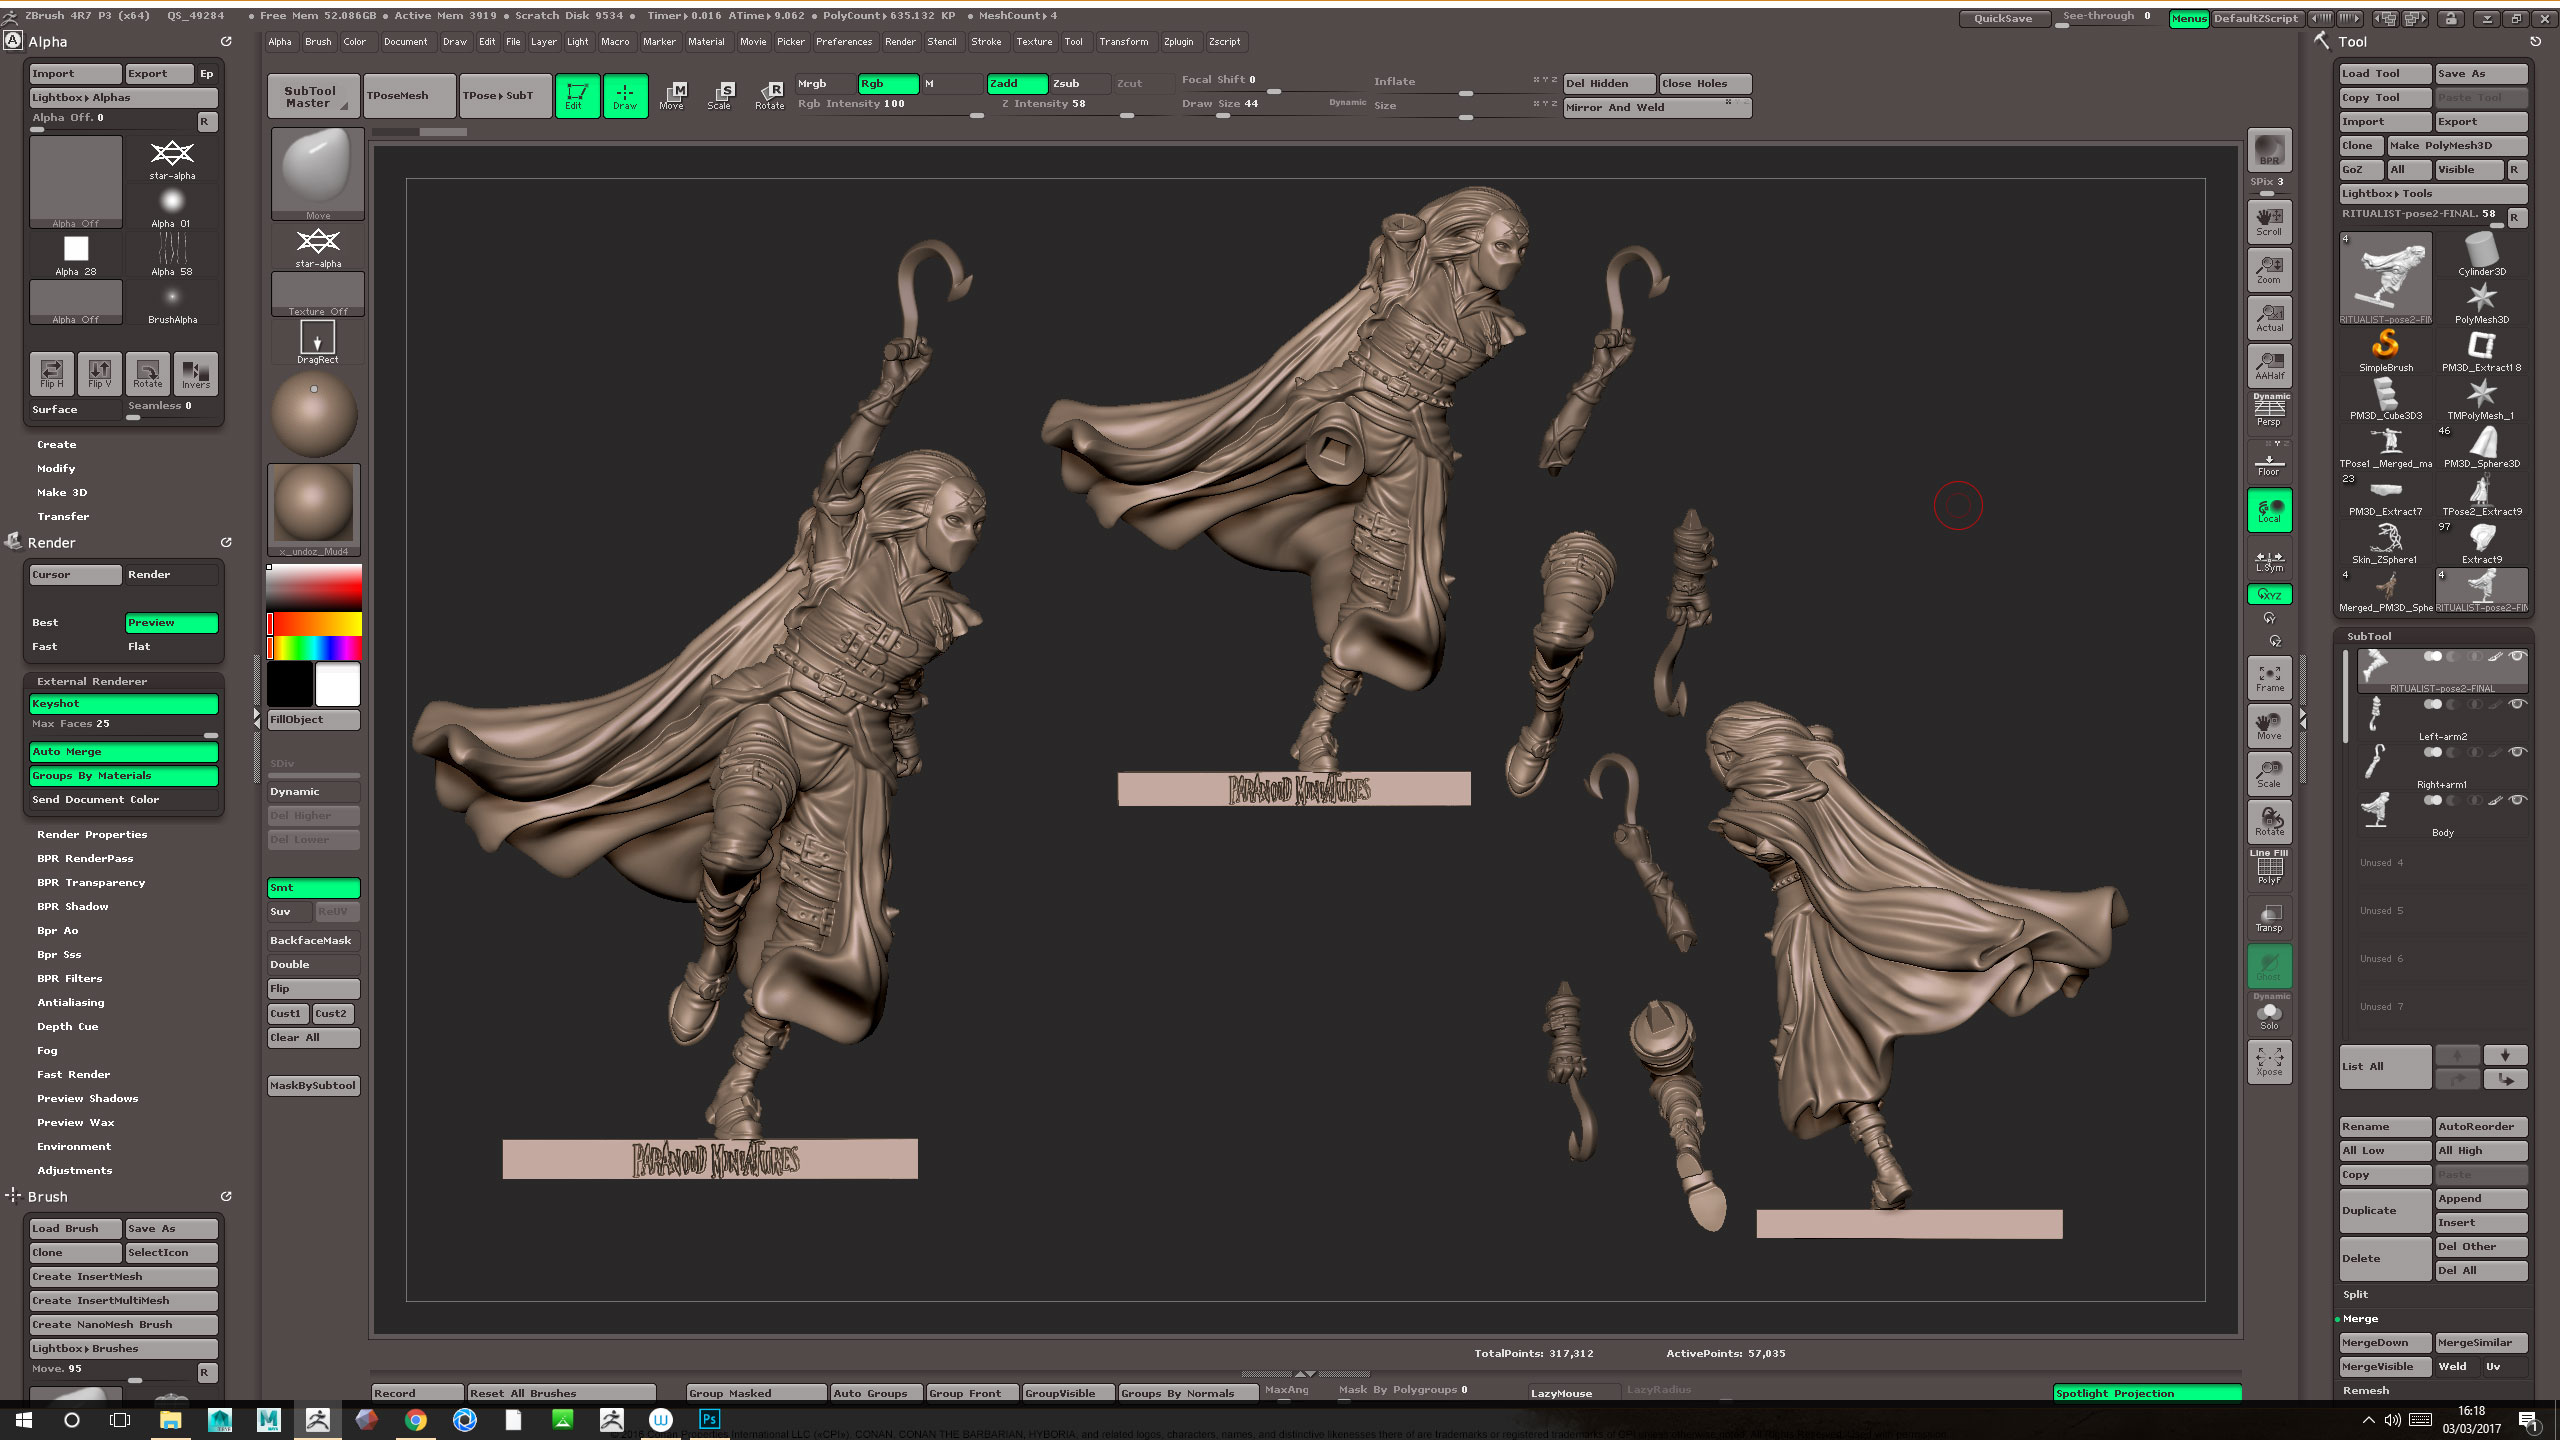Click the Zoom canvas icon
Viewport: 2560px width, 1440px height.
coord(2269,269)
